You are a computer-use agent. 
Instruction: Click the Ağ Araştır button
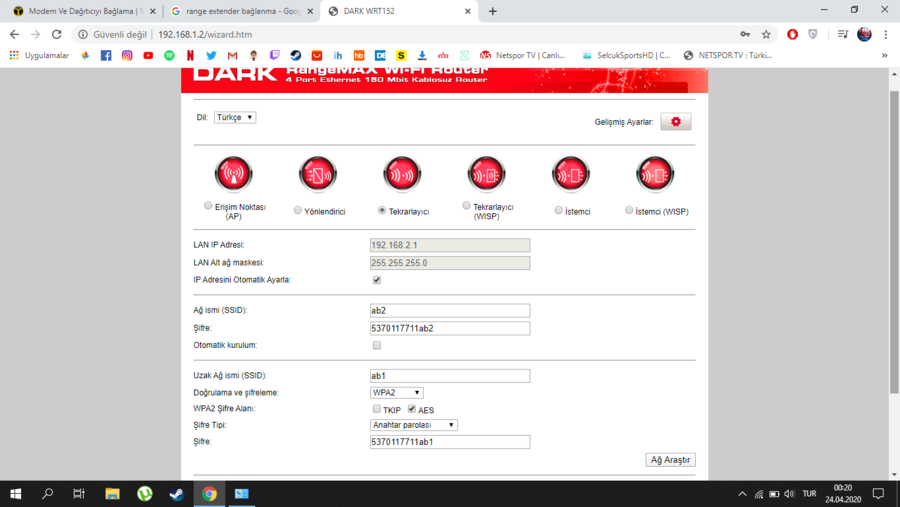670,460
